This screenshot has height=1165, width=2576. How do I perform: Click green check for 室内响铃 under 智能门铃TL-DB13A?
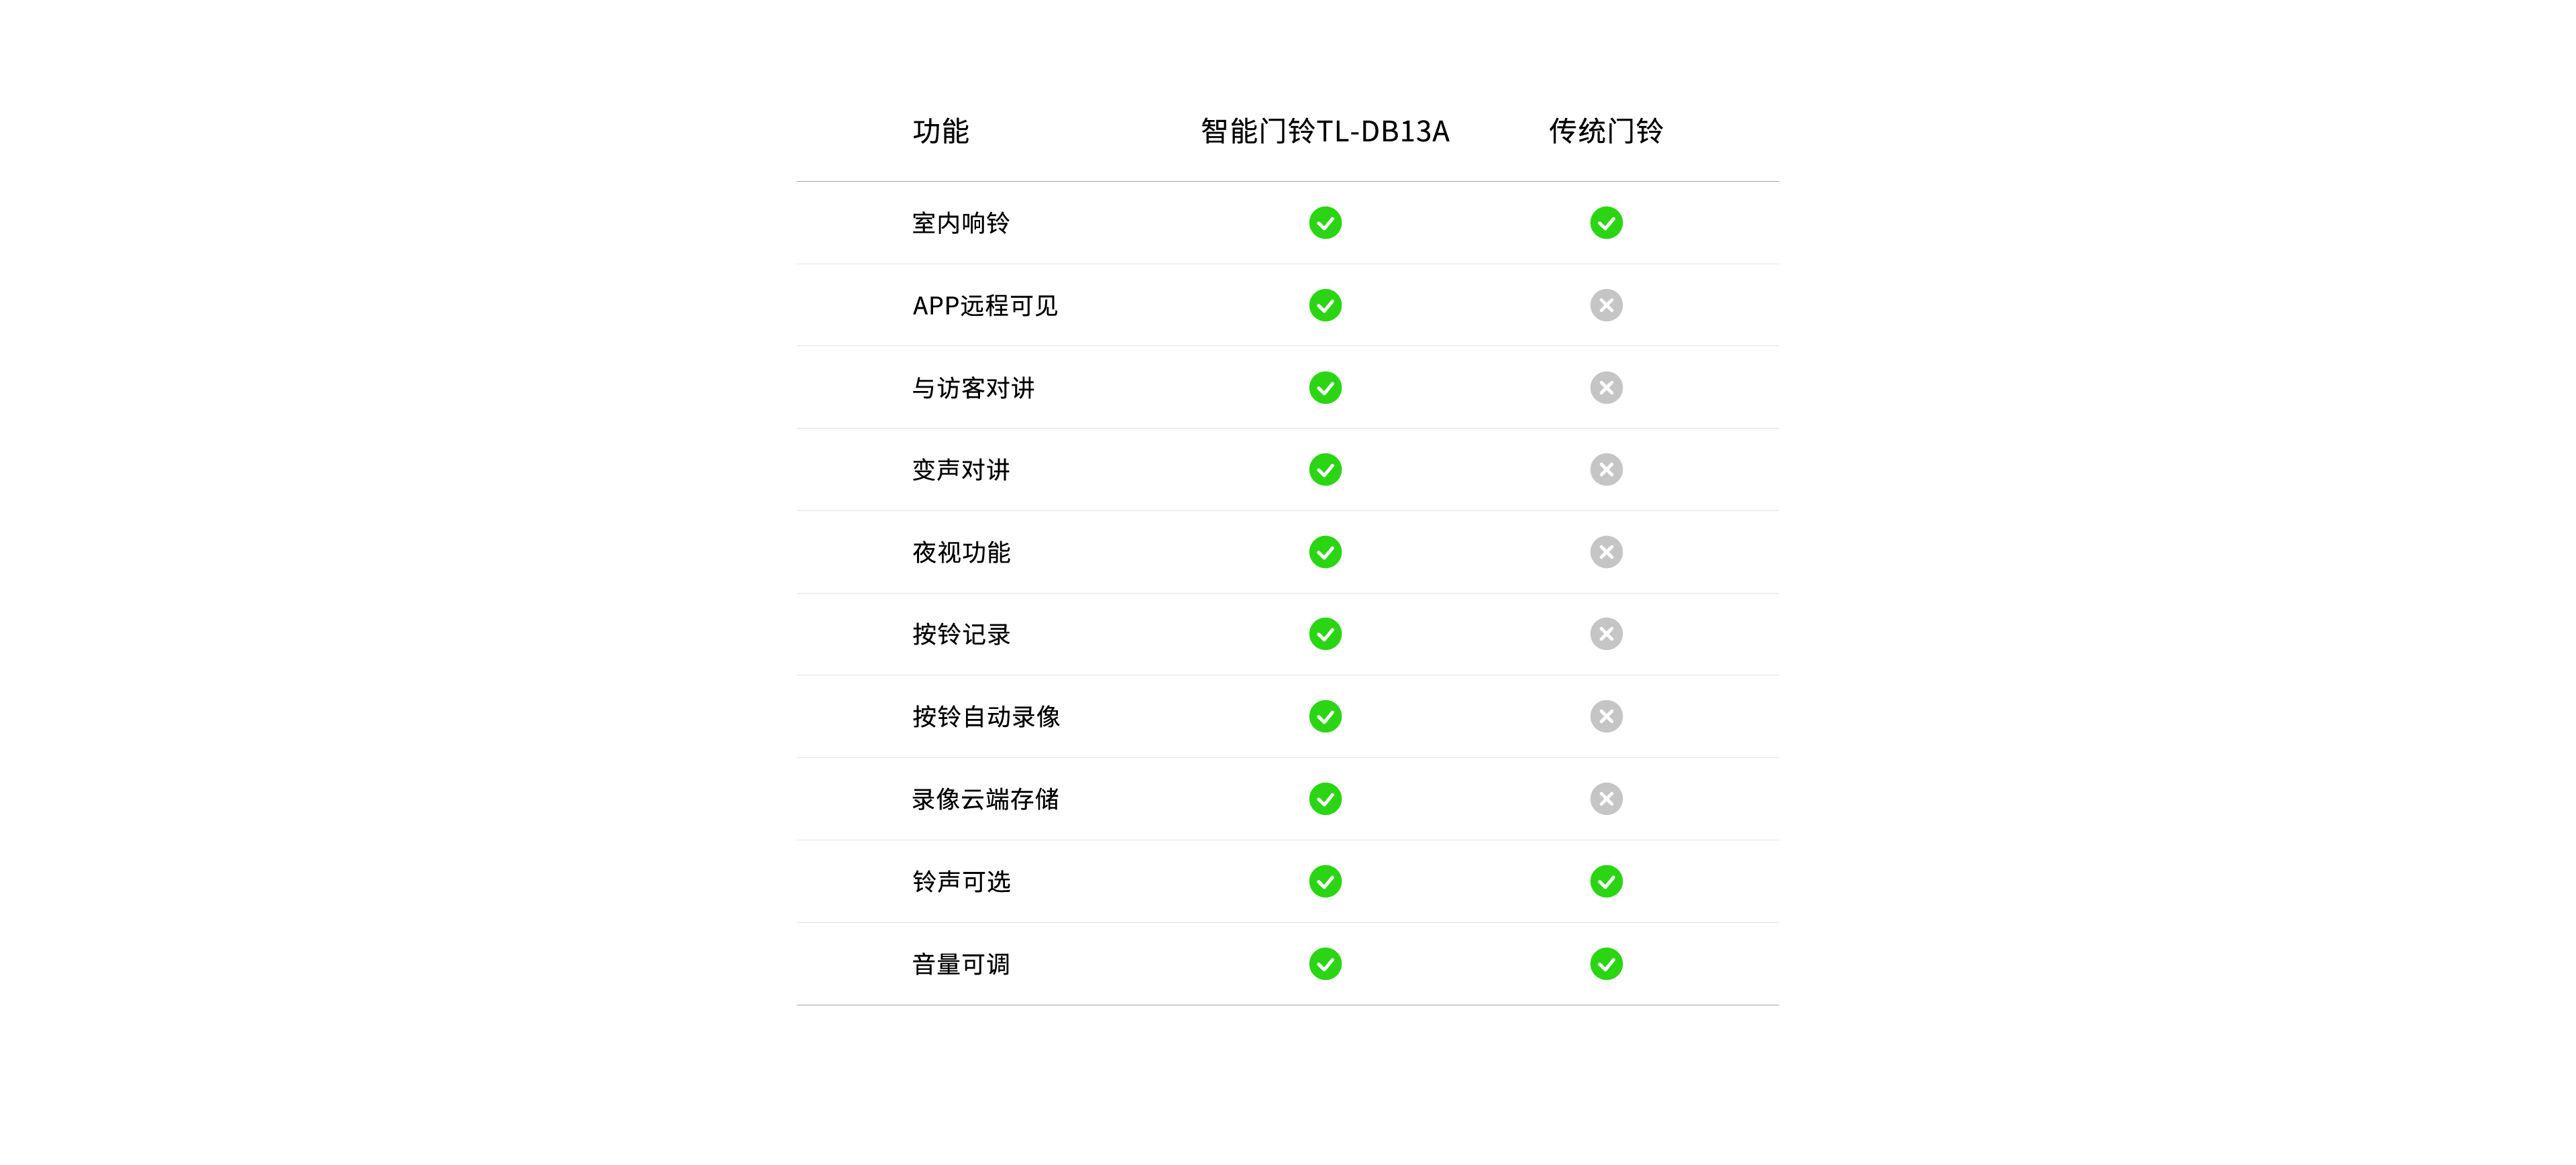click(x=1325, y=223)
